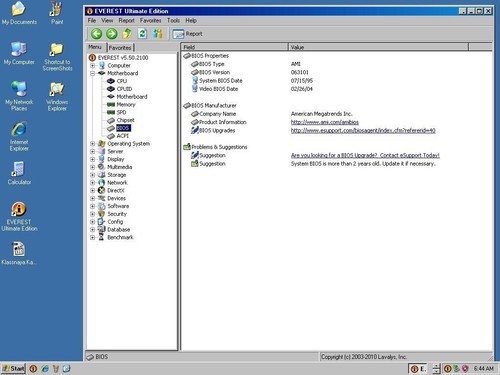Click the Security shield tree icon
Screen dimensions: 500x375
pyautogui.click(x=101, y=214)
